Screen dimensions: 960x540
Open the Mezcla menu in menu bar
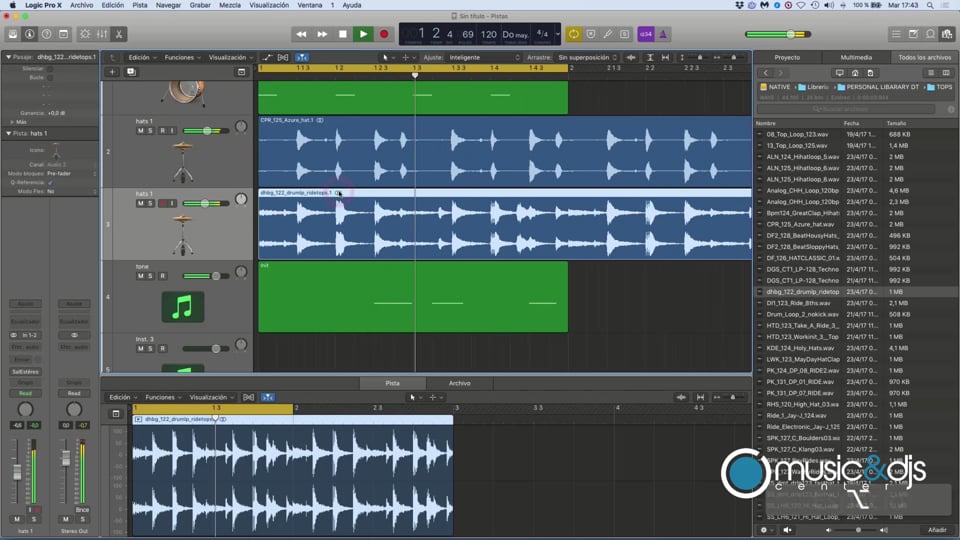click(230, 5)
